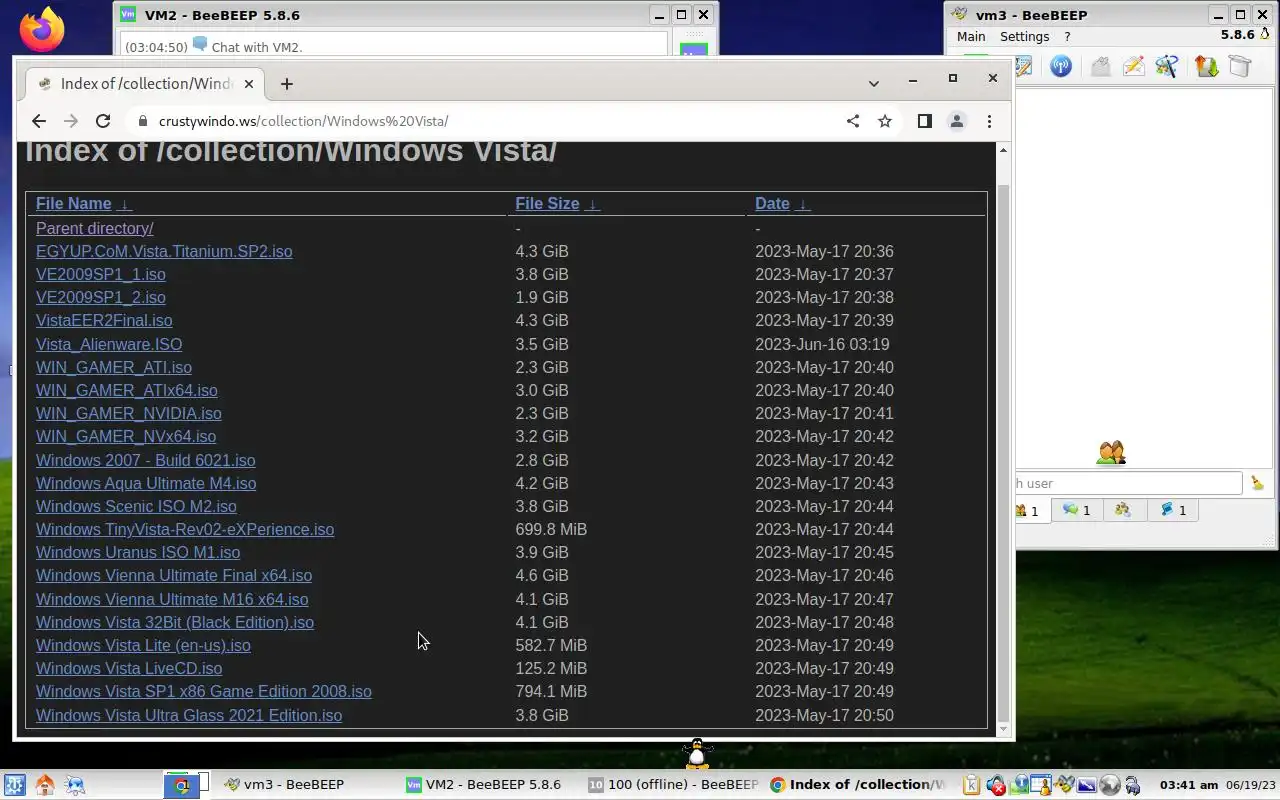Click the share page icon

[x=853, y=121]
